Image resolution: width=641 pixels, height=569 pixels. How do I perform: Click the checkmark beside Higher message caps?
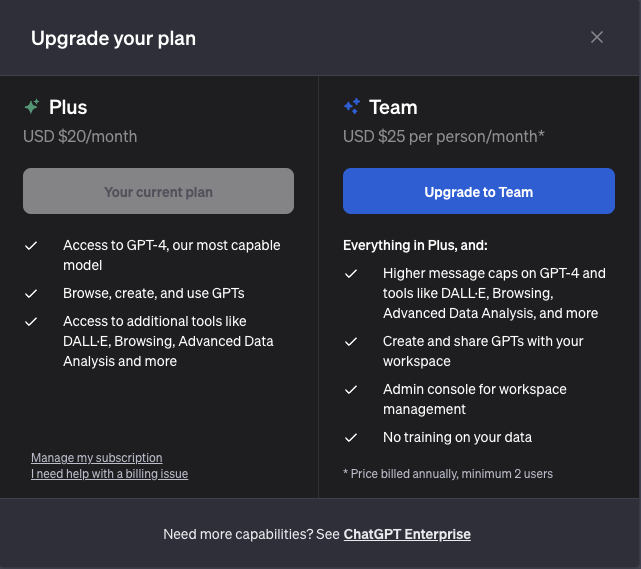351,273
